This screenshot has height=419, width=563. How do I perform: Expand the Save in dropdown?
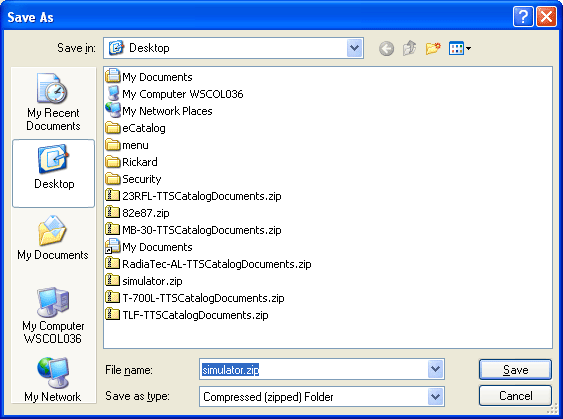click(x=354, y=48)
